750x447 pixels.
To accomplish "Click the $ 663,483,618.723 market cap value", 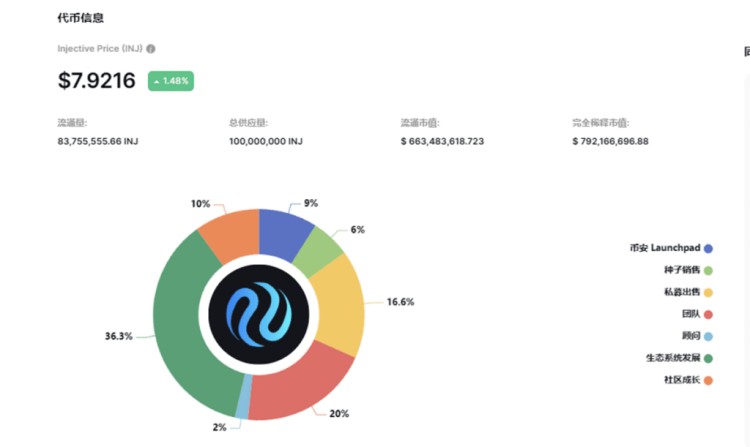I will 442,142.
